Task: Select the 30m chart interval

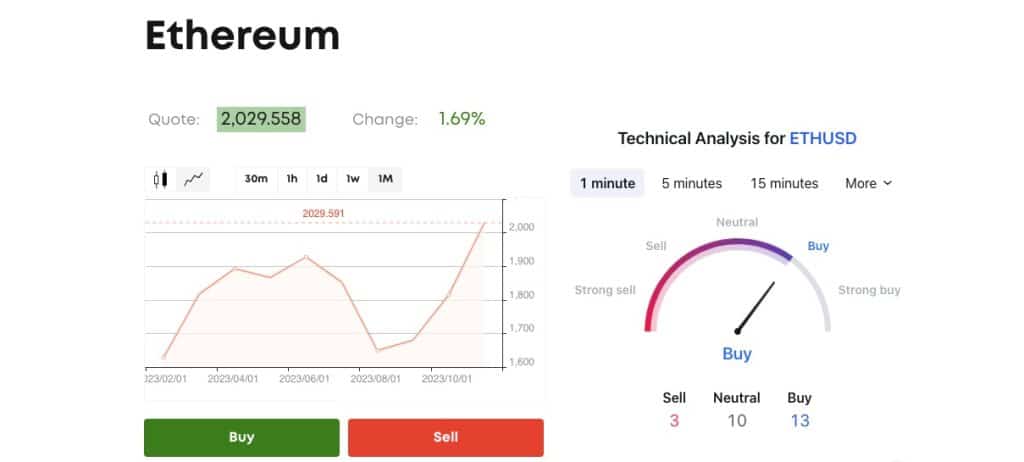Action: click(256, 179)
